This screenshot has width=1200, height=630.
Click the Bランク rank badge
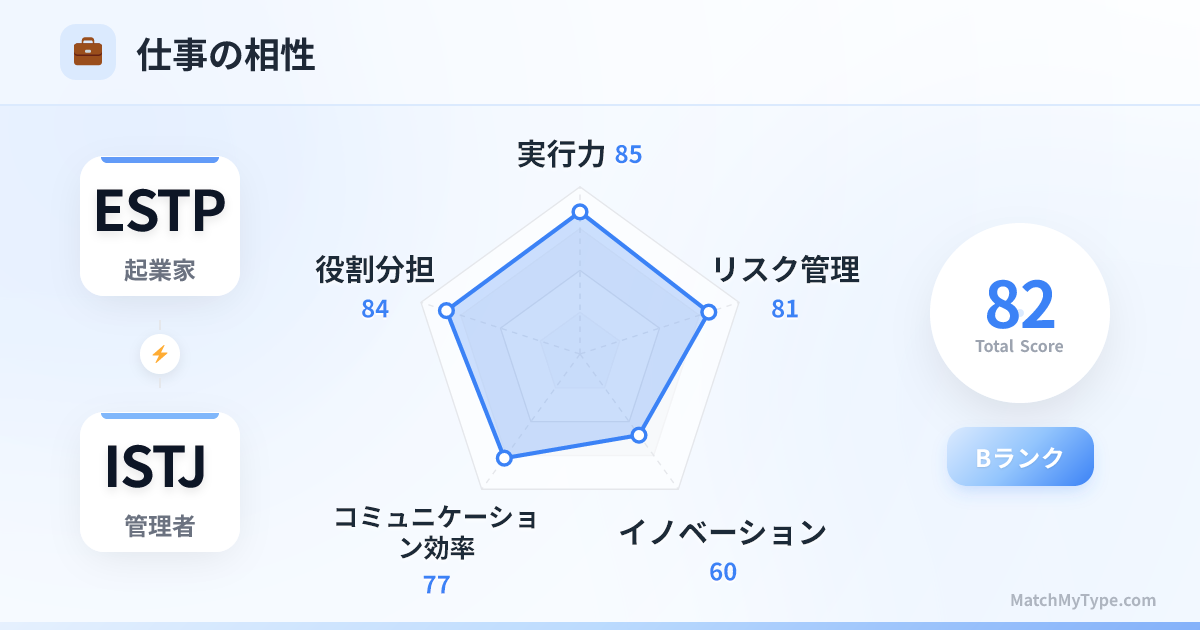click(x=1020, y=457)
